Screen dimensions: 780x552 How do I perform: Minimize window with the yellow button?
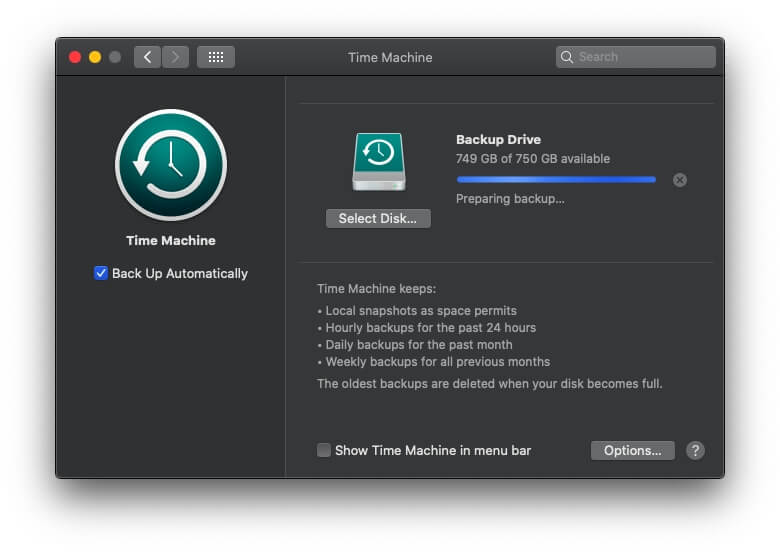click(95, 57)
